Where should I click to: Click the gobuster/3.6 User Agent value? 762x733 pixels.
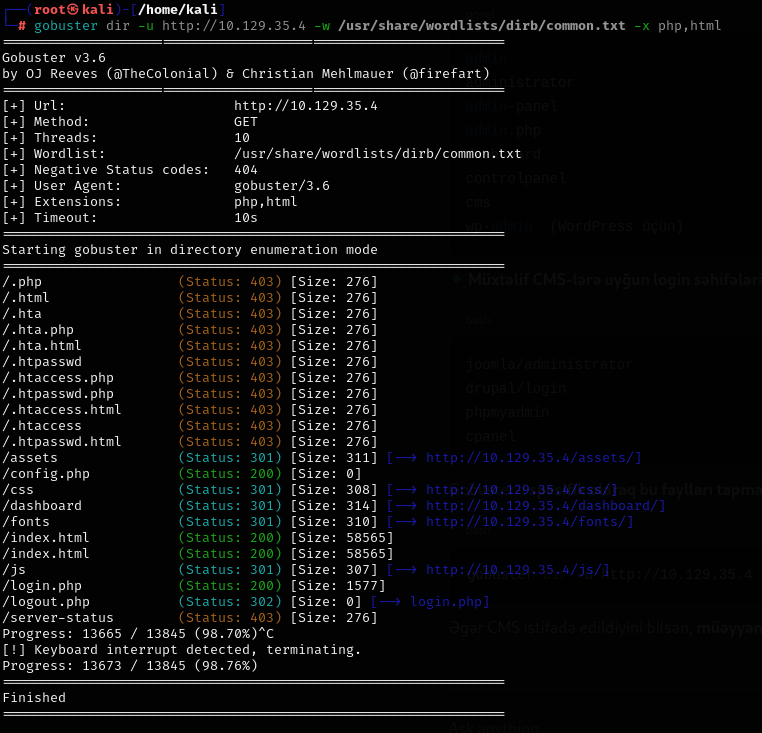tap(282, 186)
